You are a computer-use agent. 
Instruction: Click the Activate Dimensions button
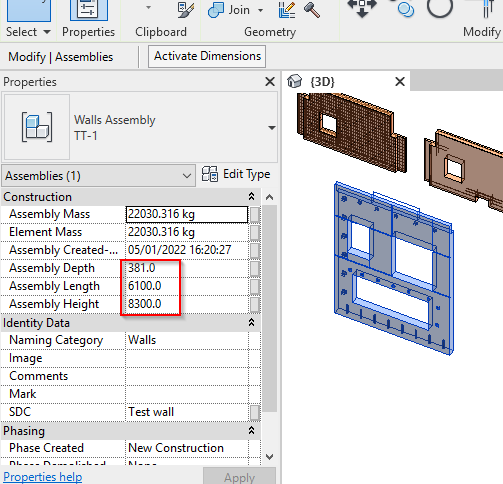[x=207, y=56]
